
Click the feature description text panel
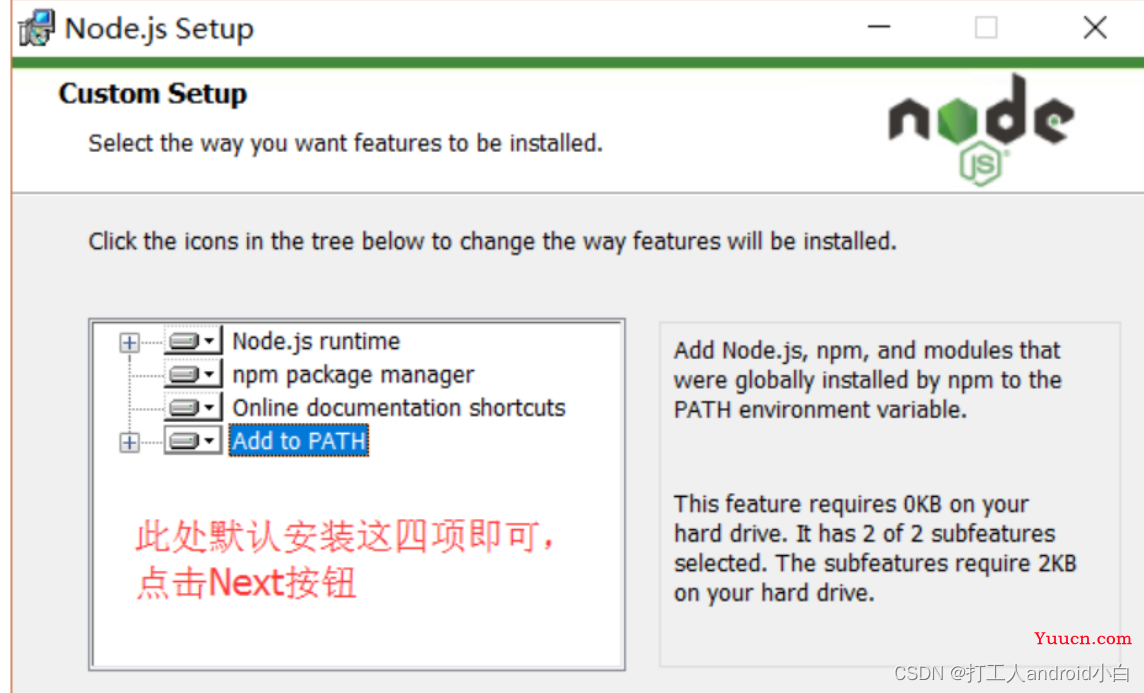point(889,495)
